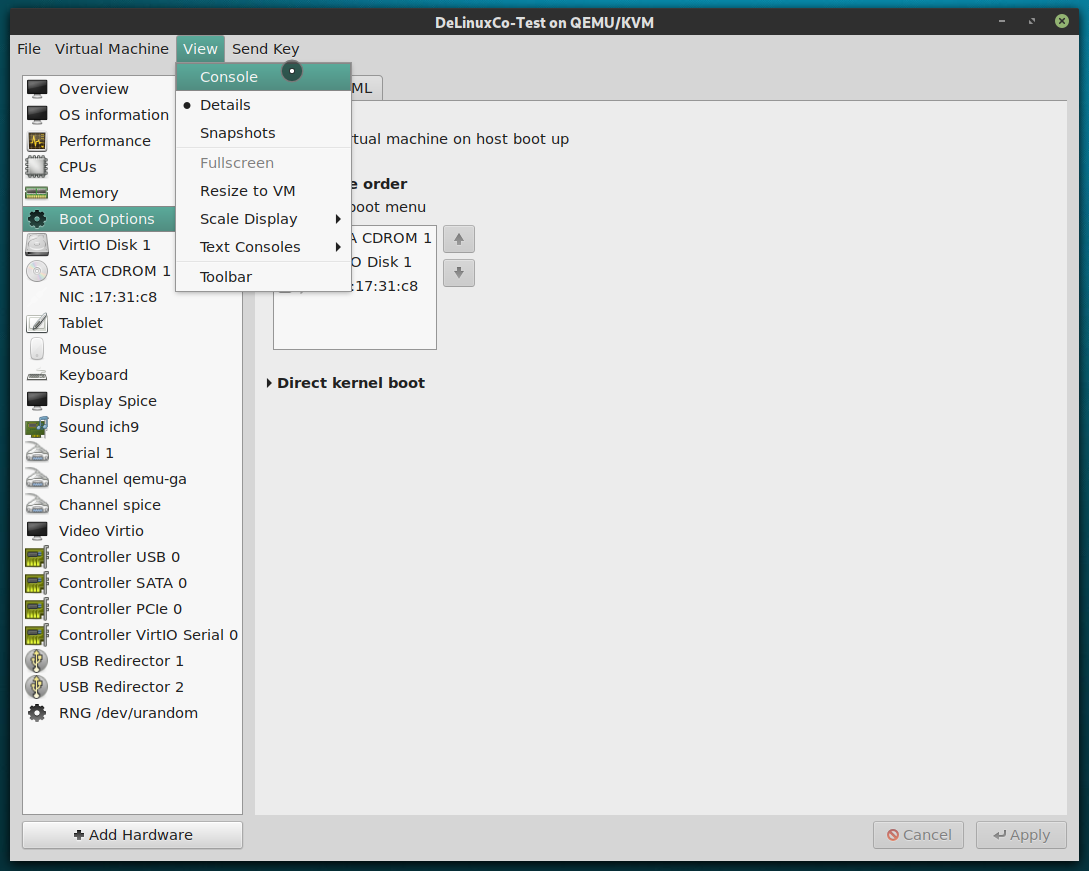Click the OS information icon
Image resolution: width=1089 pixels, height=871 pixels.
coord(37,115)
